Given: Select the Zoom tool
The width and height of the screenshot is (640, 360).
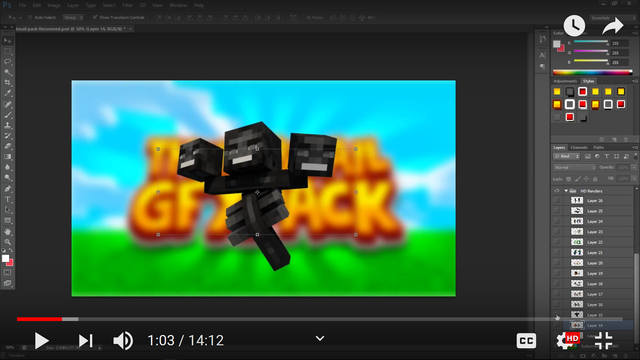Looking at the screenshot, I should (x=7, y=242).
